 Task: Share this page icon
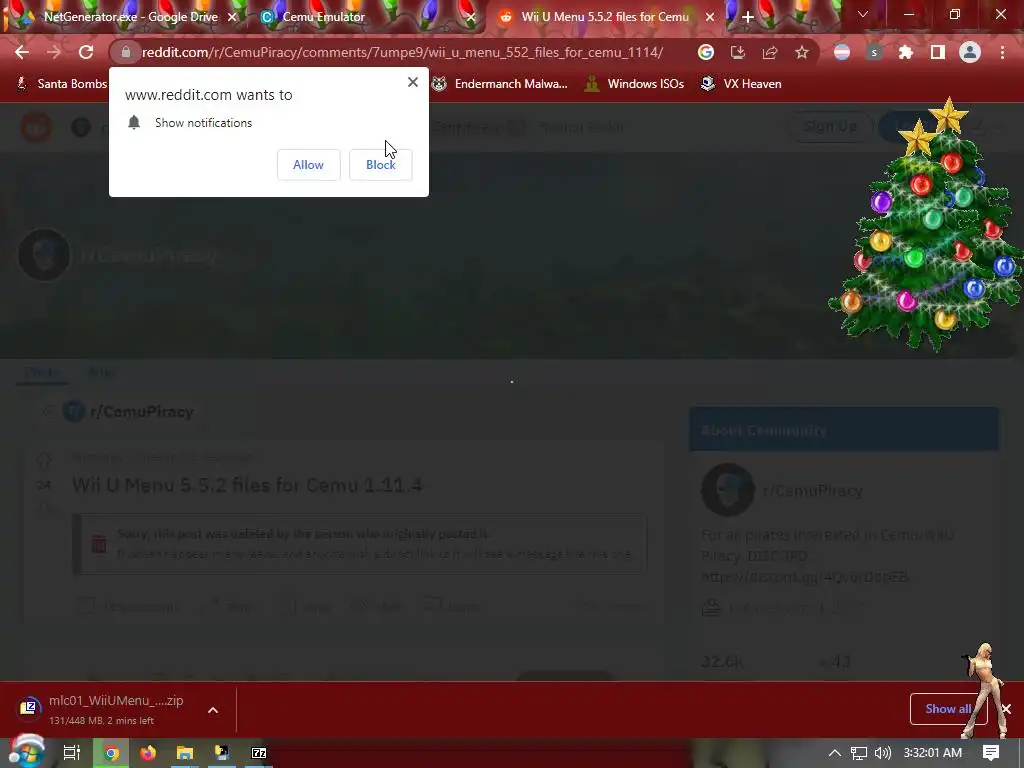pyautogui.click(x=769, y=52)
